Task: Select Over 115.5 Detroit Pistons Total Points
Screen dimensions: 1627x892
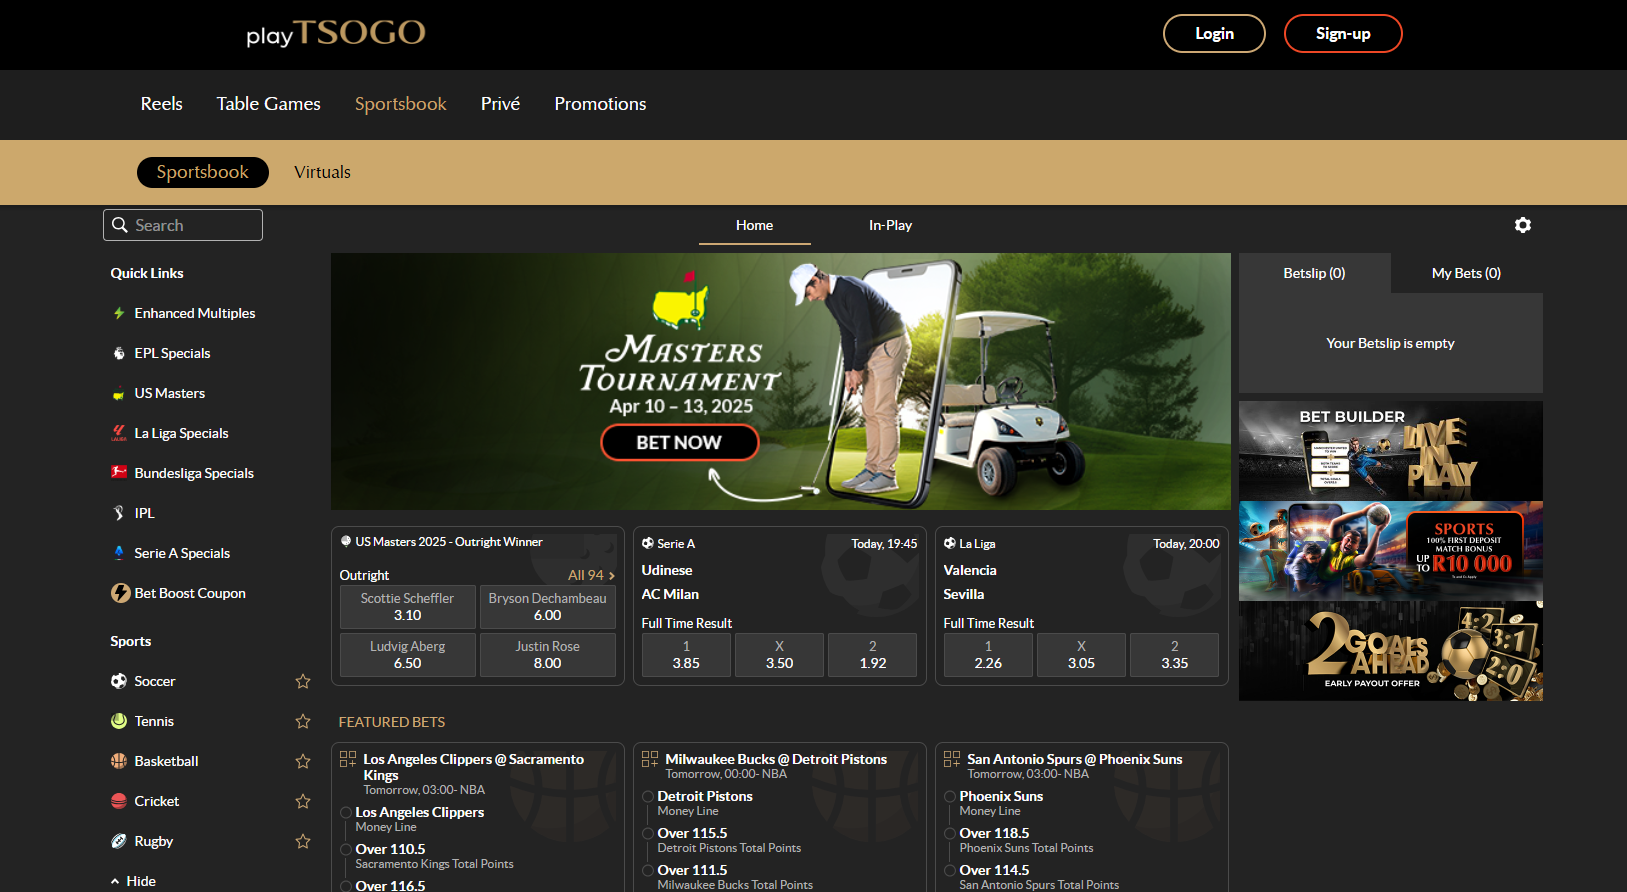Action: coord(648,833)
